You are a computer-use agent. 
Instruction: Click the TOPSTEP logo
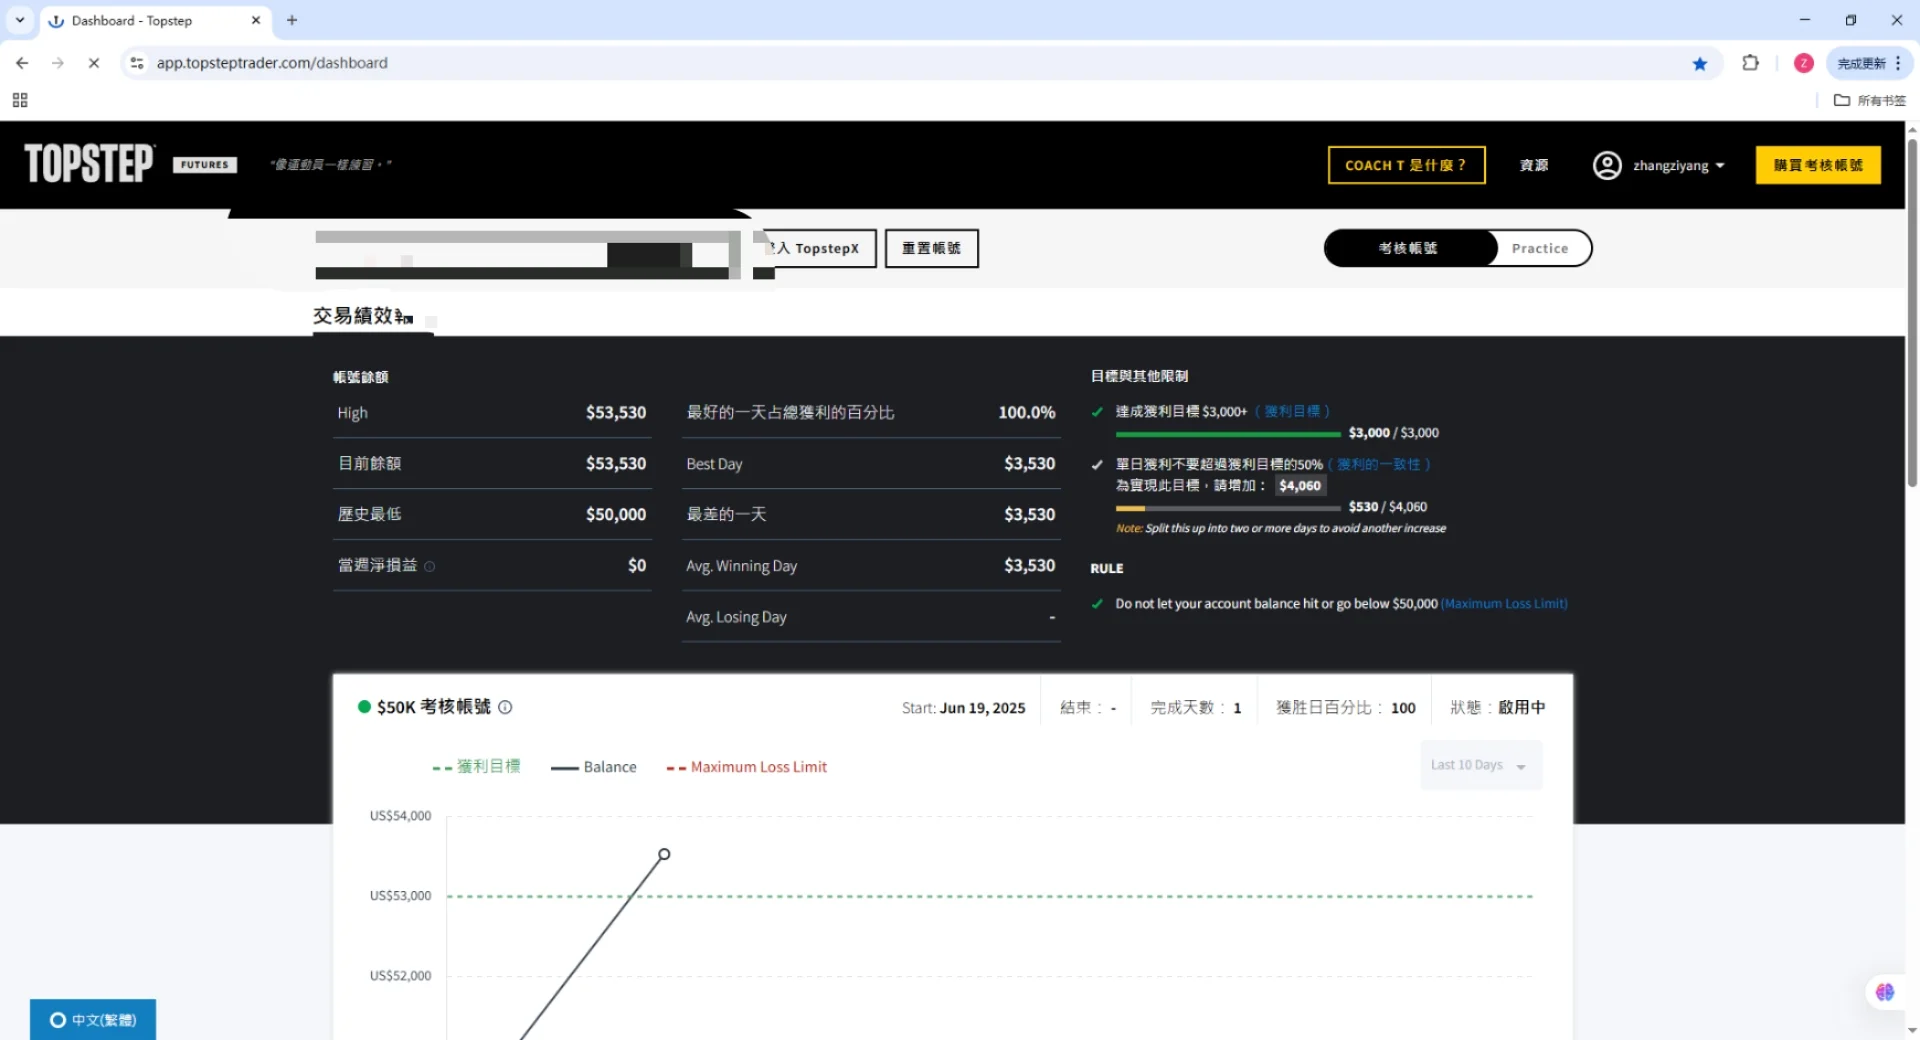pos(89,164)
